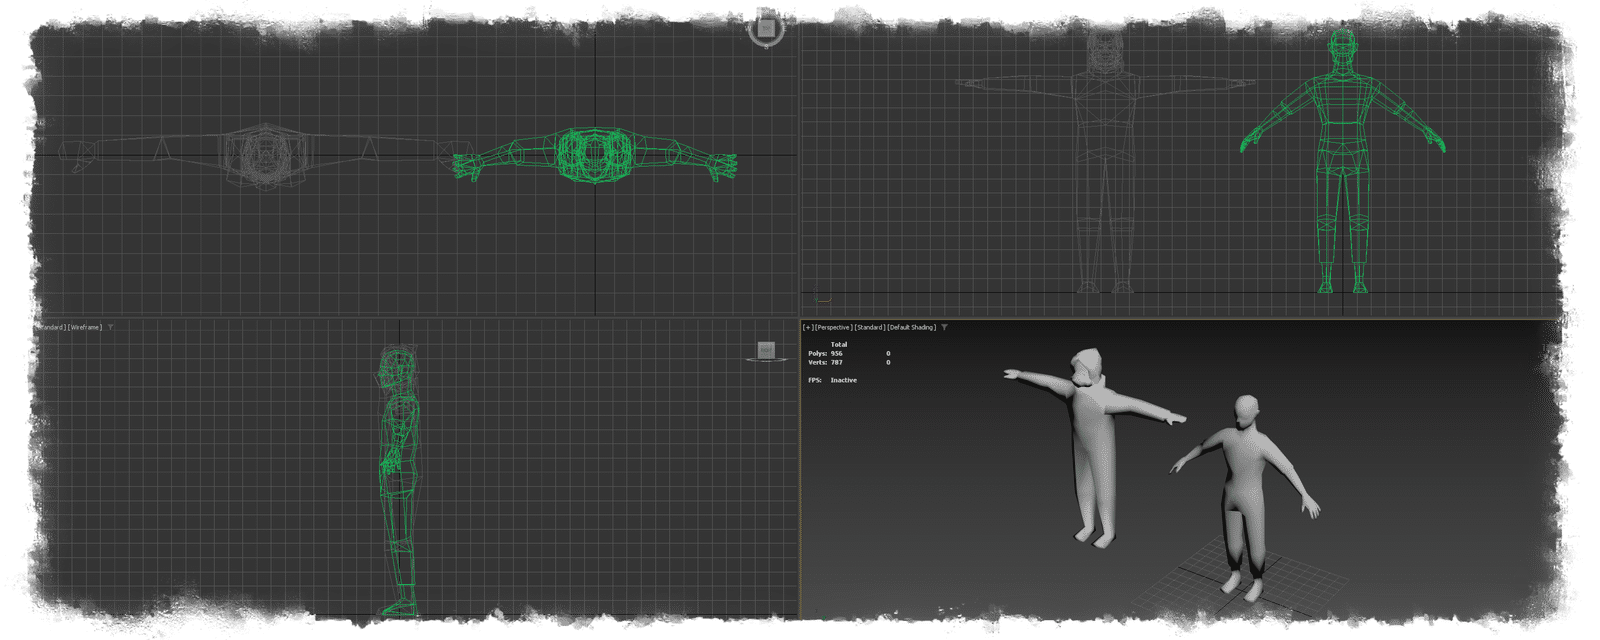1600x640 pixels.
Task: Open the [+] general viewport menu
Action: tap(808, 327)
